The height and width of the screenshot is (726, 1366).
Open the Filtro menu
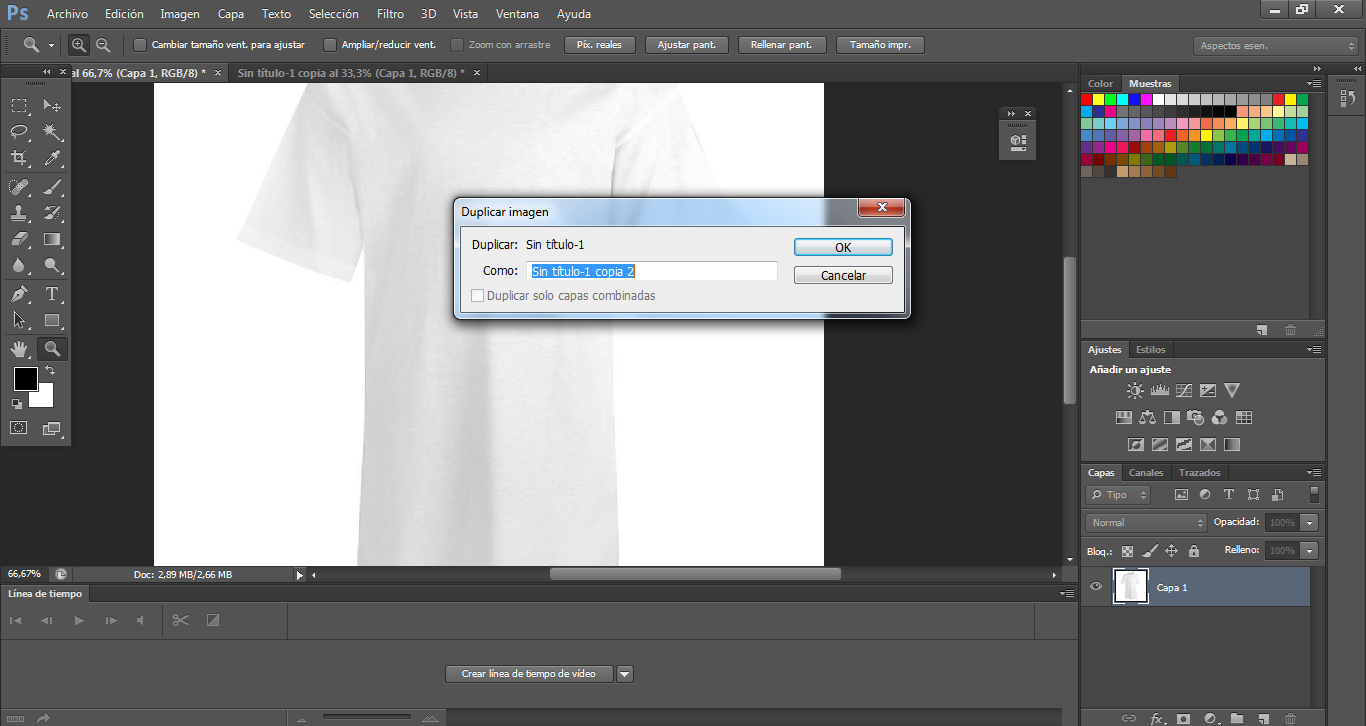click(x=390, y=14)
